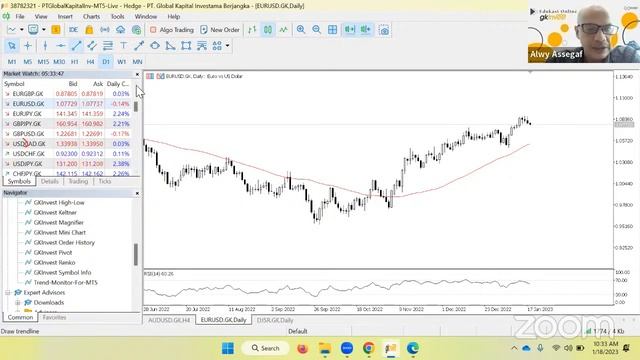This screenshot has width=640, height=360.
Task: Open the Tools menu
Action: (x=117, y=17)
